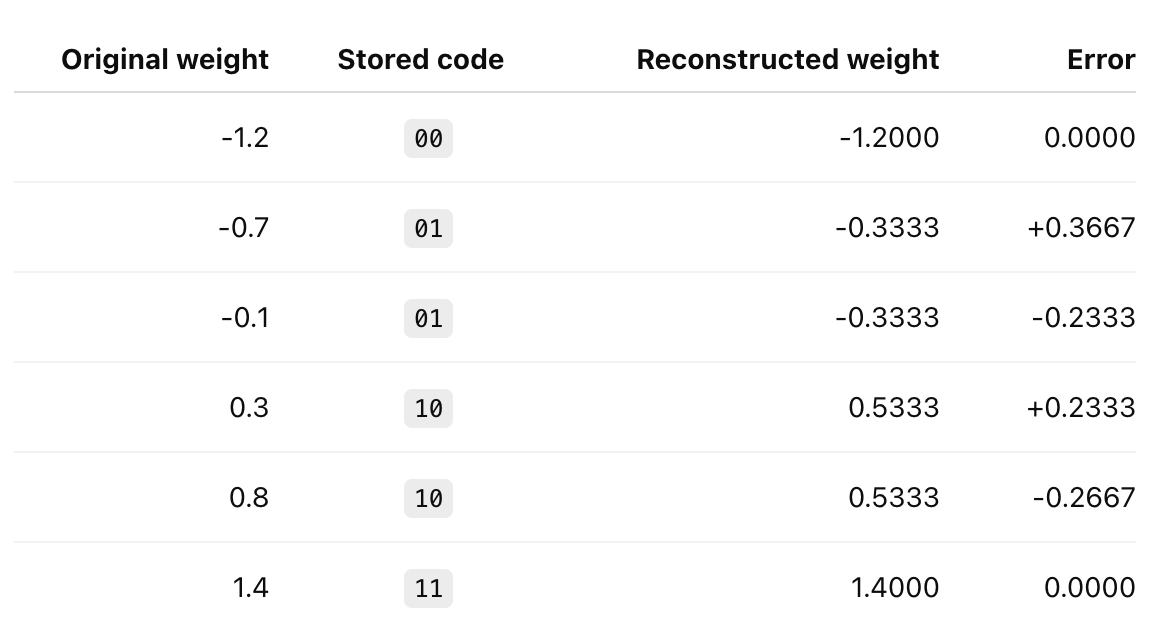Click the error value +0.2333
The height and width of the screenshot is (638, 1162).
point(1081,408)
